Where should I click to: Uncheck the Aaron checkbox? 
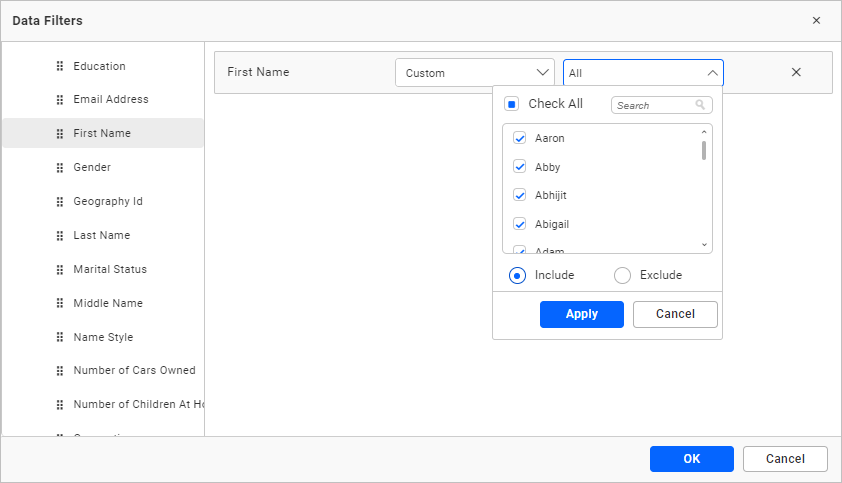click(520, 138)
